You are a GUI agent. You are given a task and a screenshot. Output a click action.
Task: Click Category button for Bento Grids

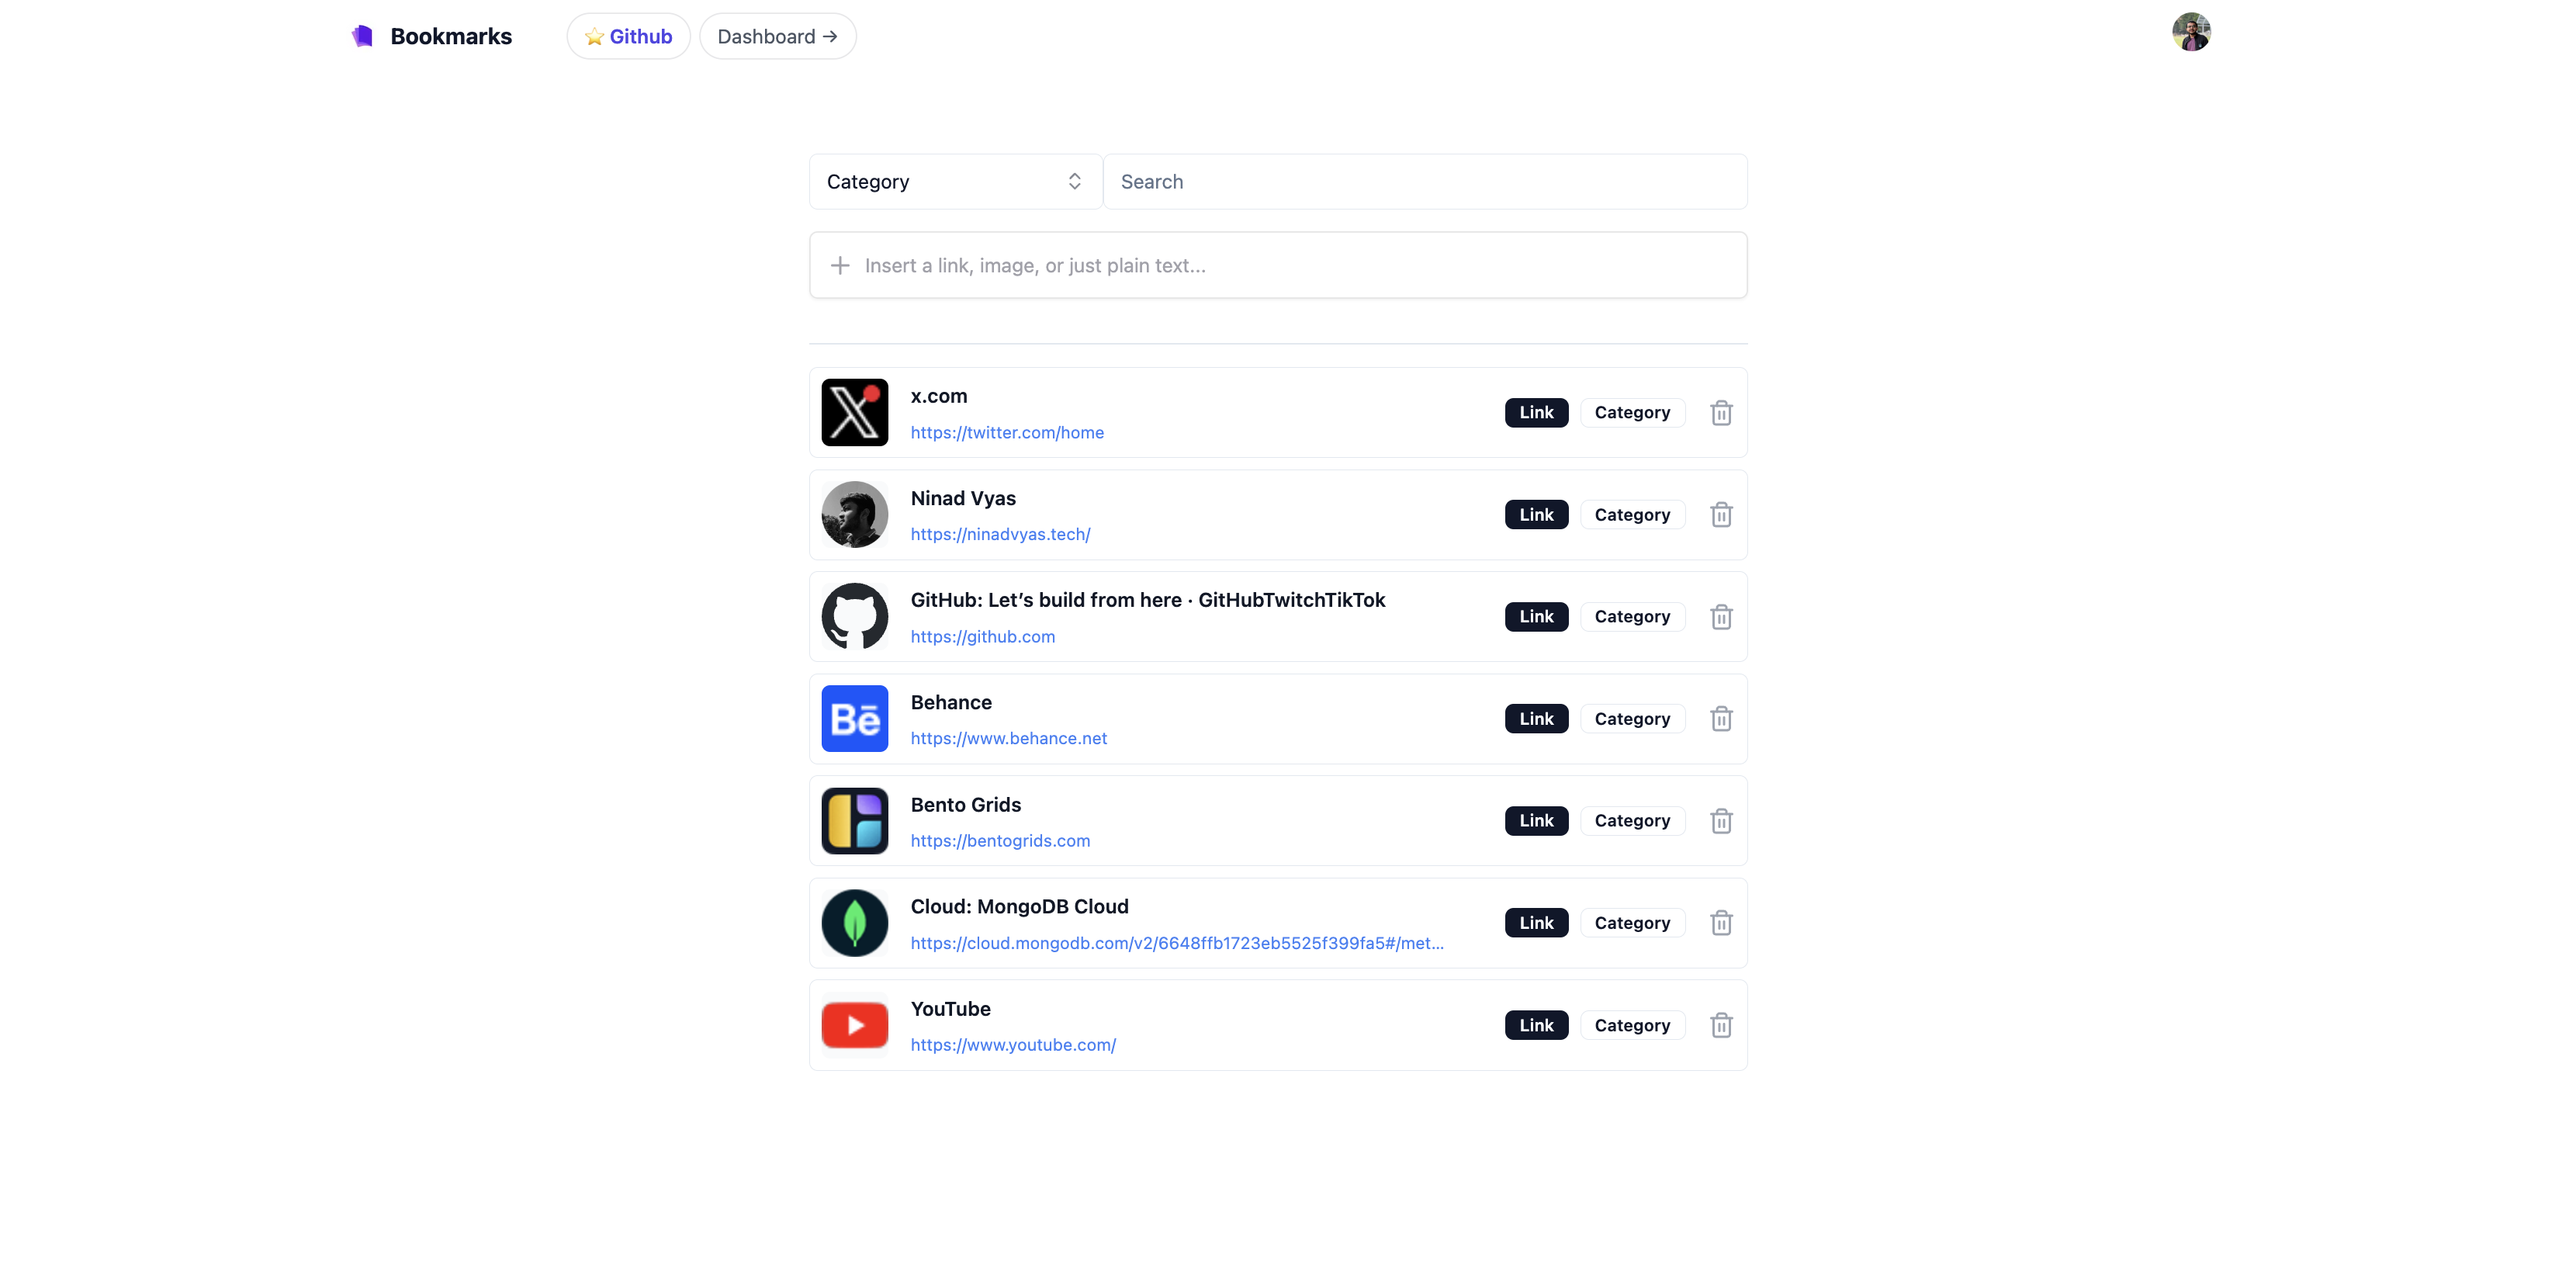[x=1632, y=820]
